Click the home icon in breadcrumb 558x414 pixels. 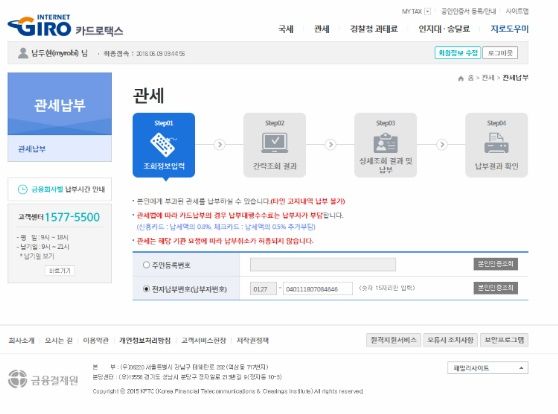click(x=461, y=78)
